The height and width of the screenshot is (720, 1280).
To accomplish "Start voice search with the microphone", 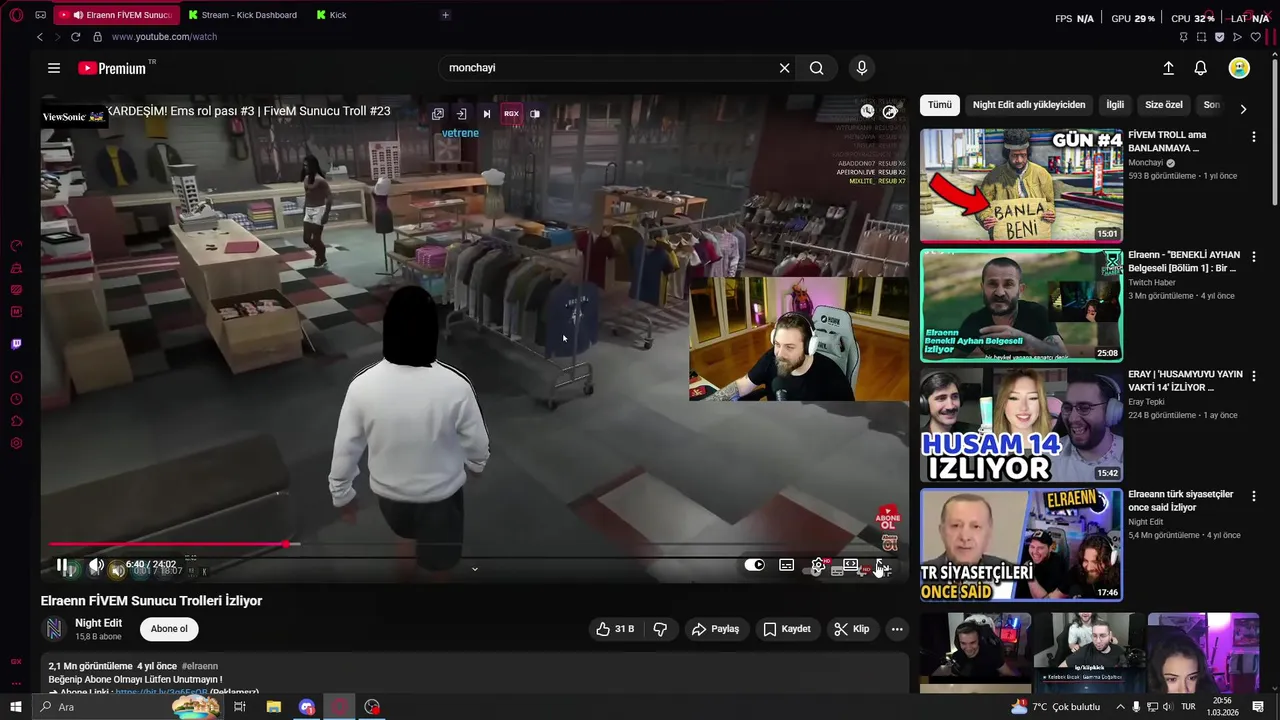I will (x=862, y=68).
